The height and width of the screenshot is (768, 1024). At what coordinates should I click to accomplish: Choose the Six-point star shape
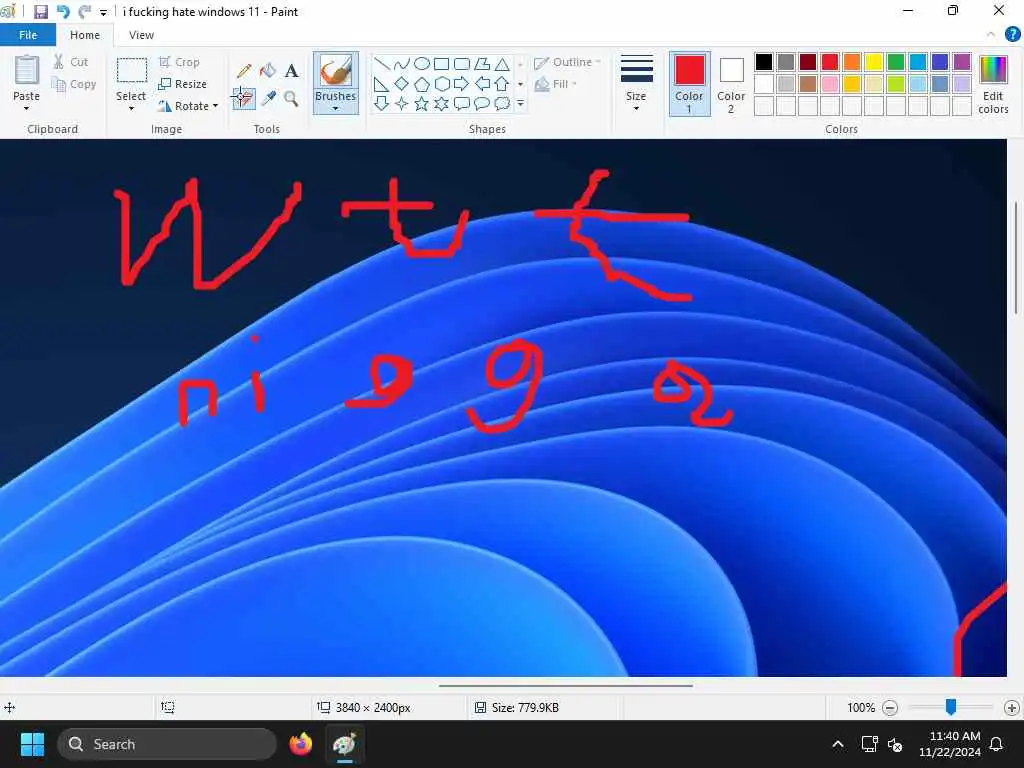tap(441, 103)
